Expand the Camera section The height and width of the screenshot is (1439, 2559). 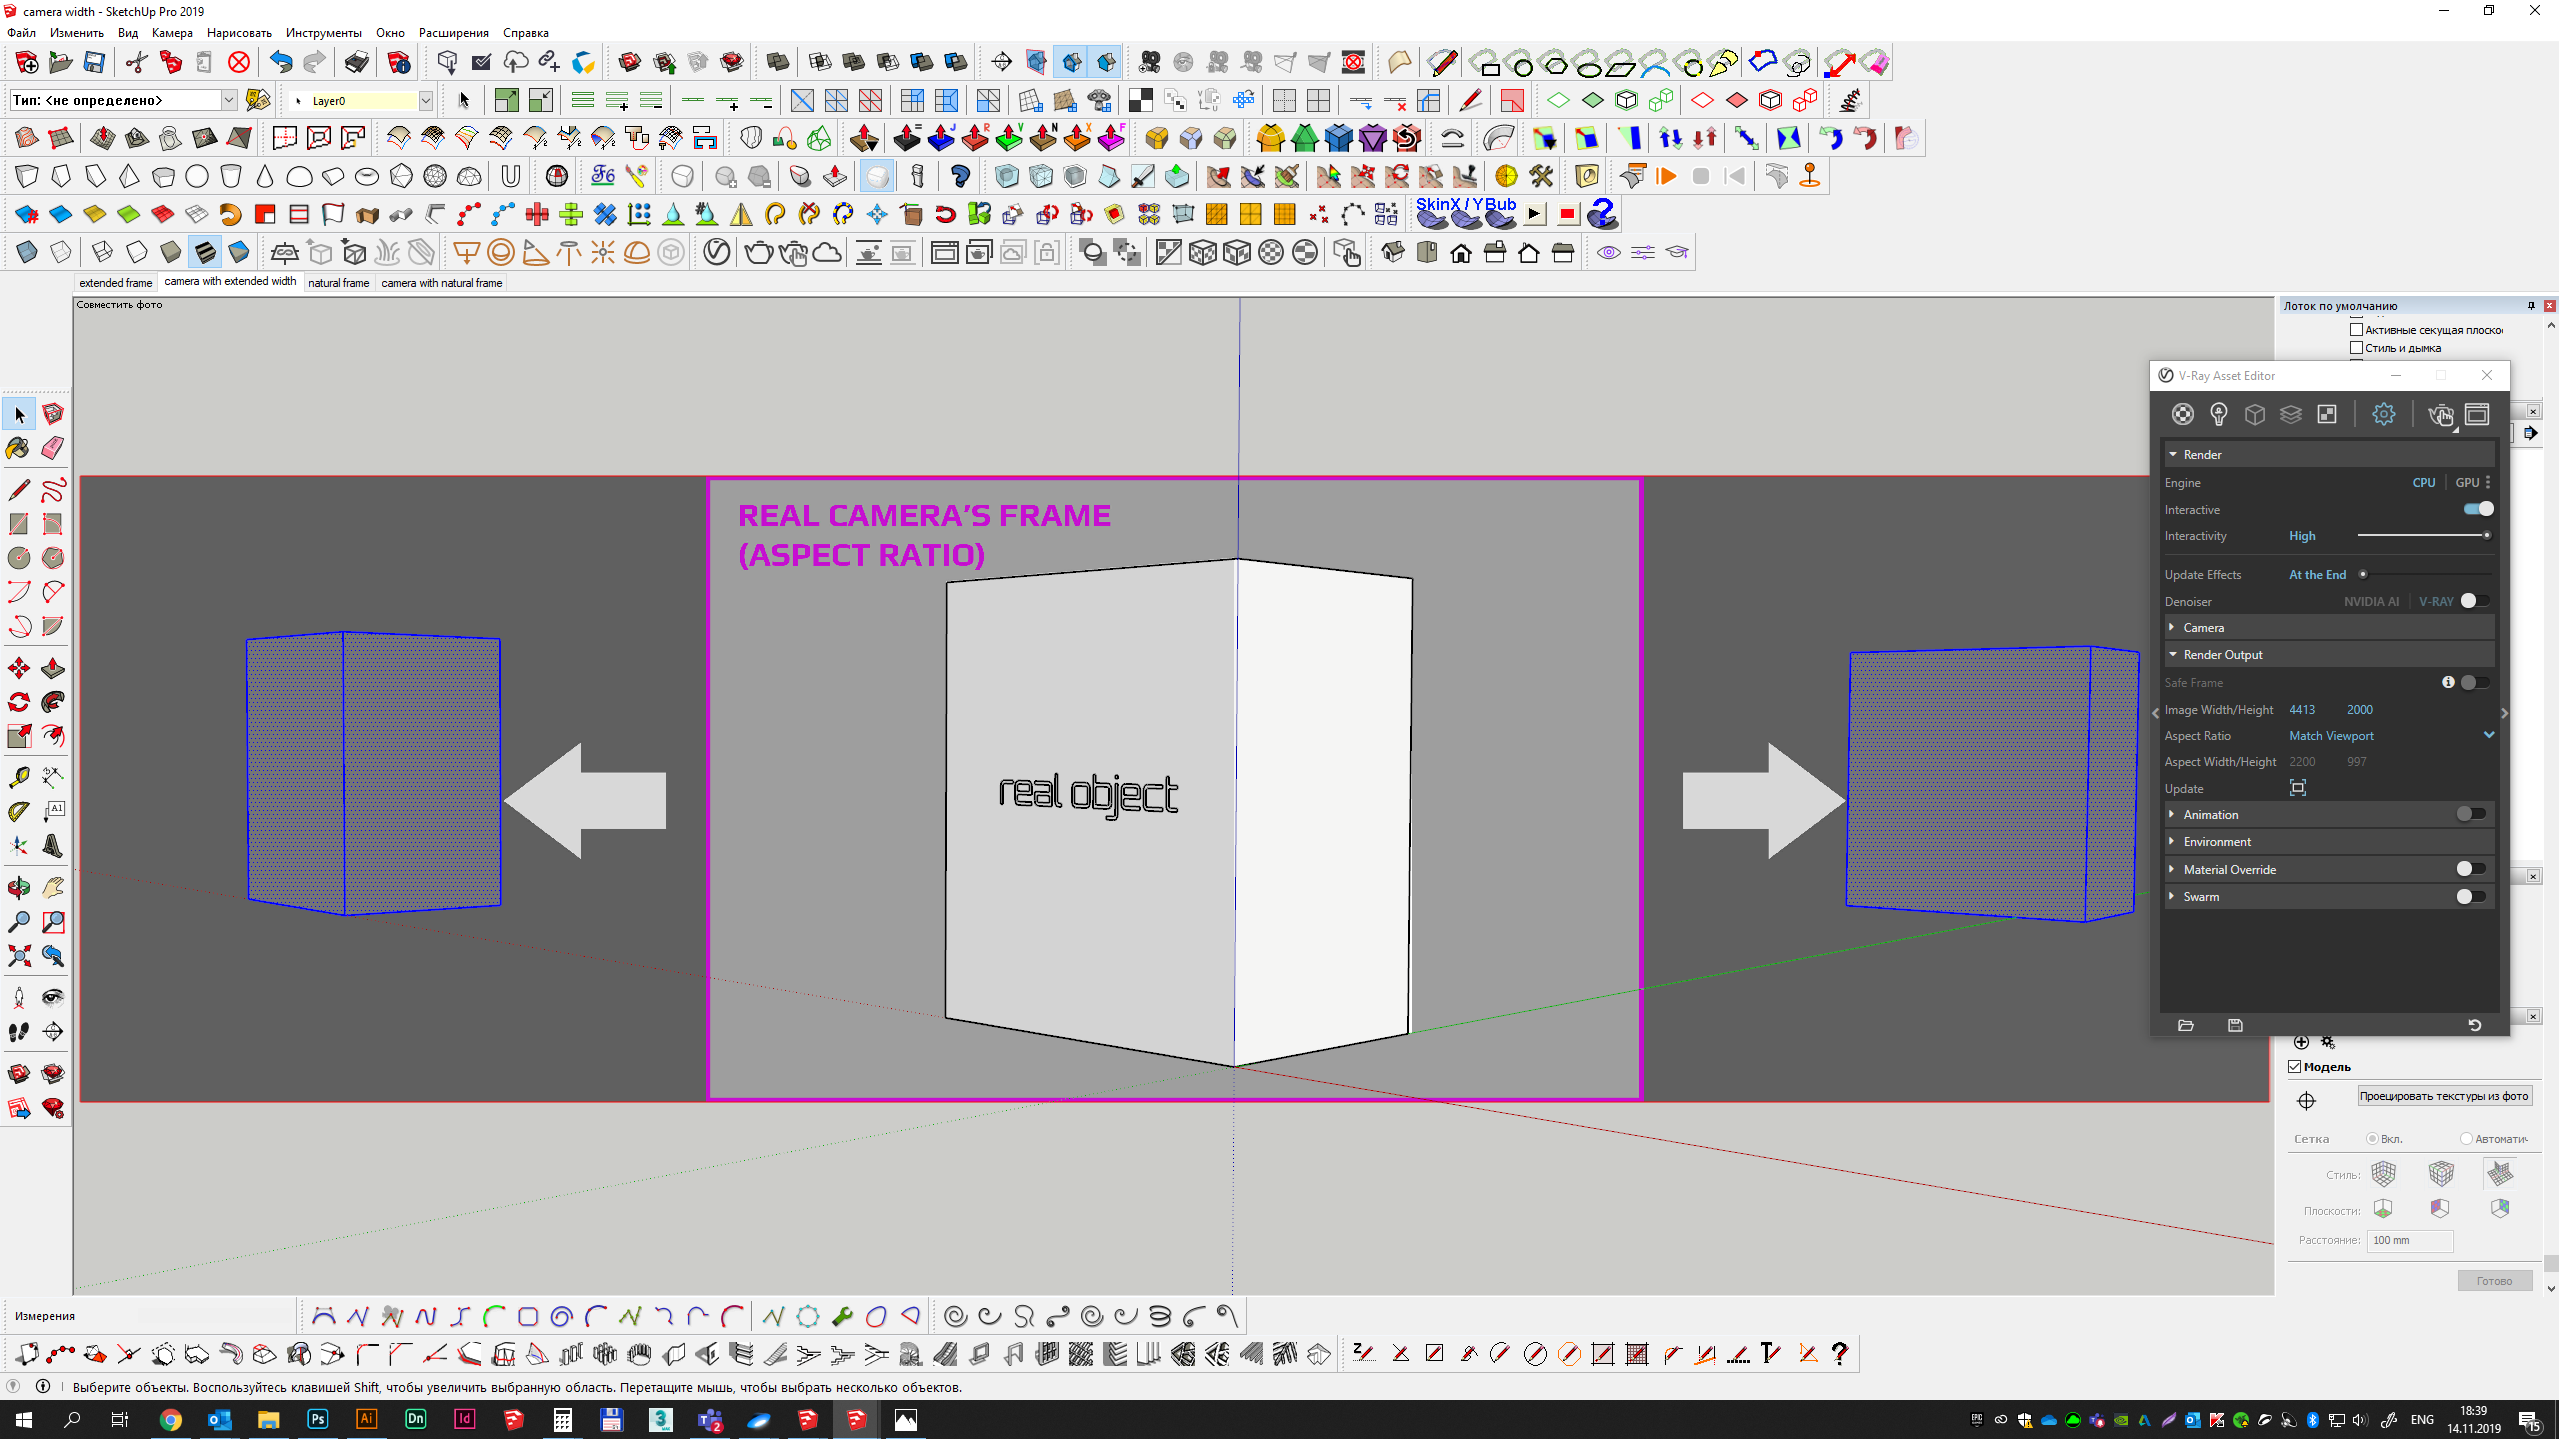coord(2203,627)
